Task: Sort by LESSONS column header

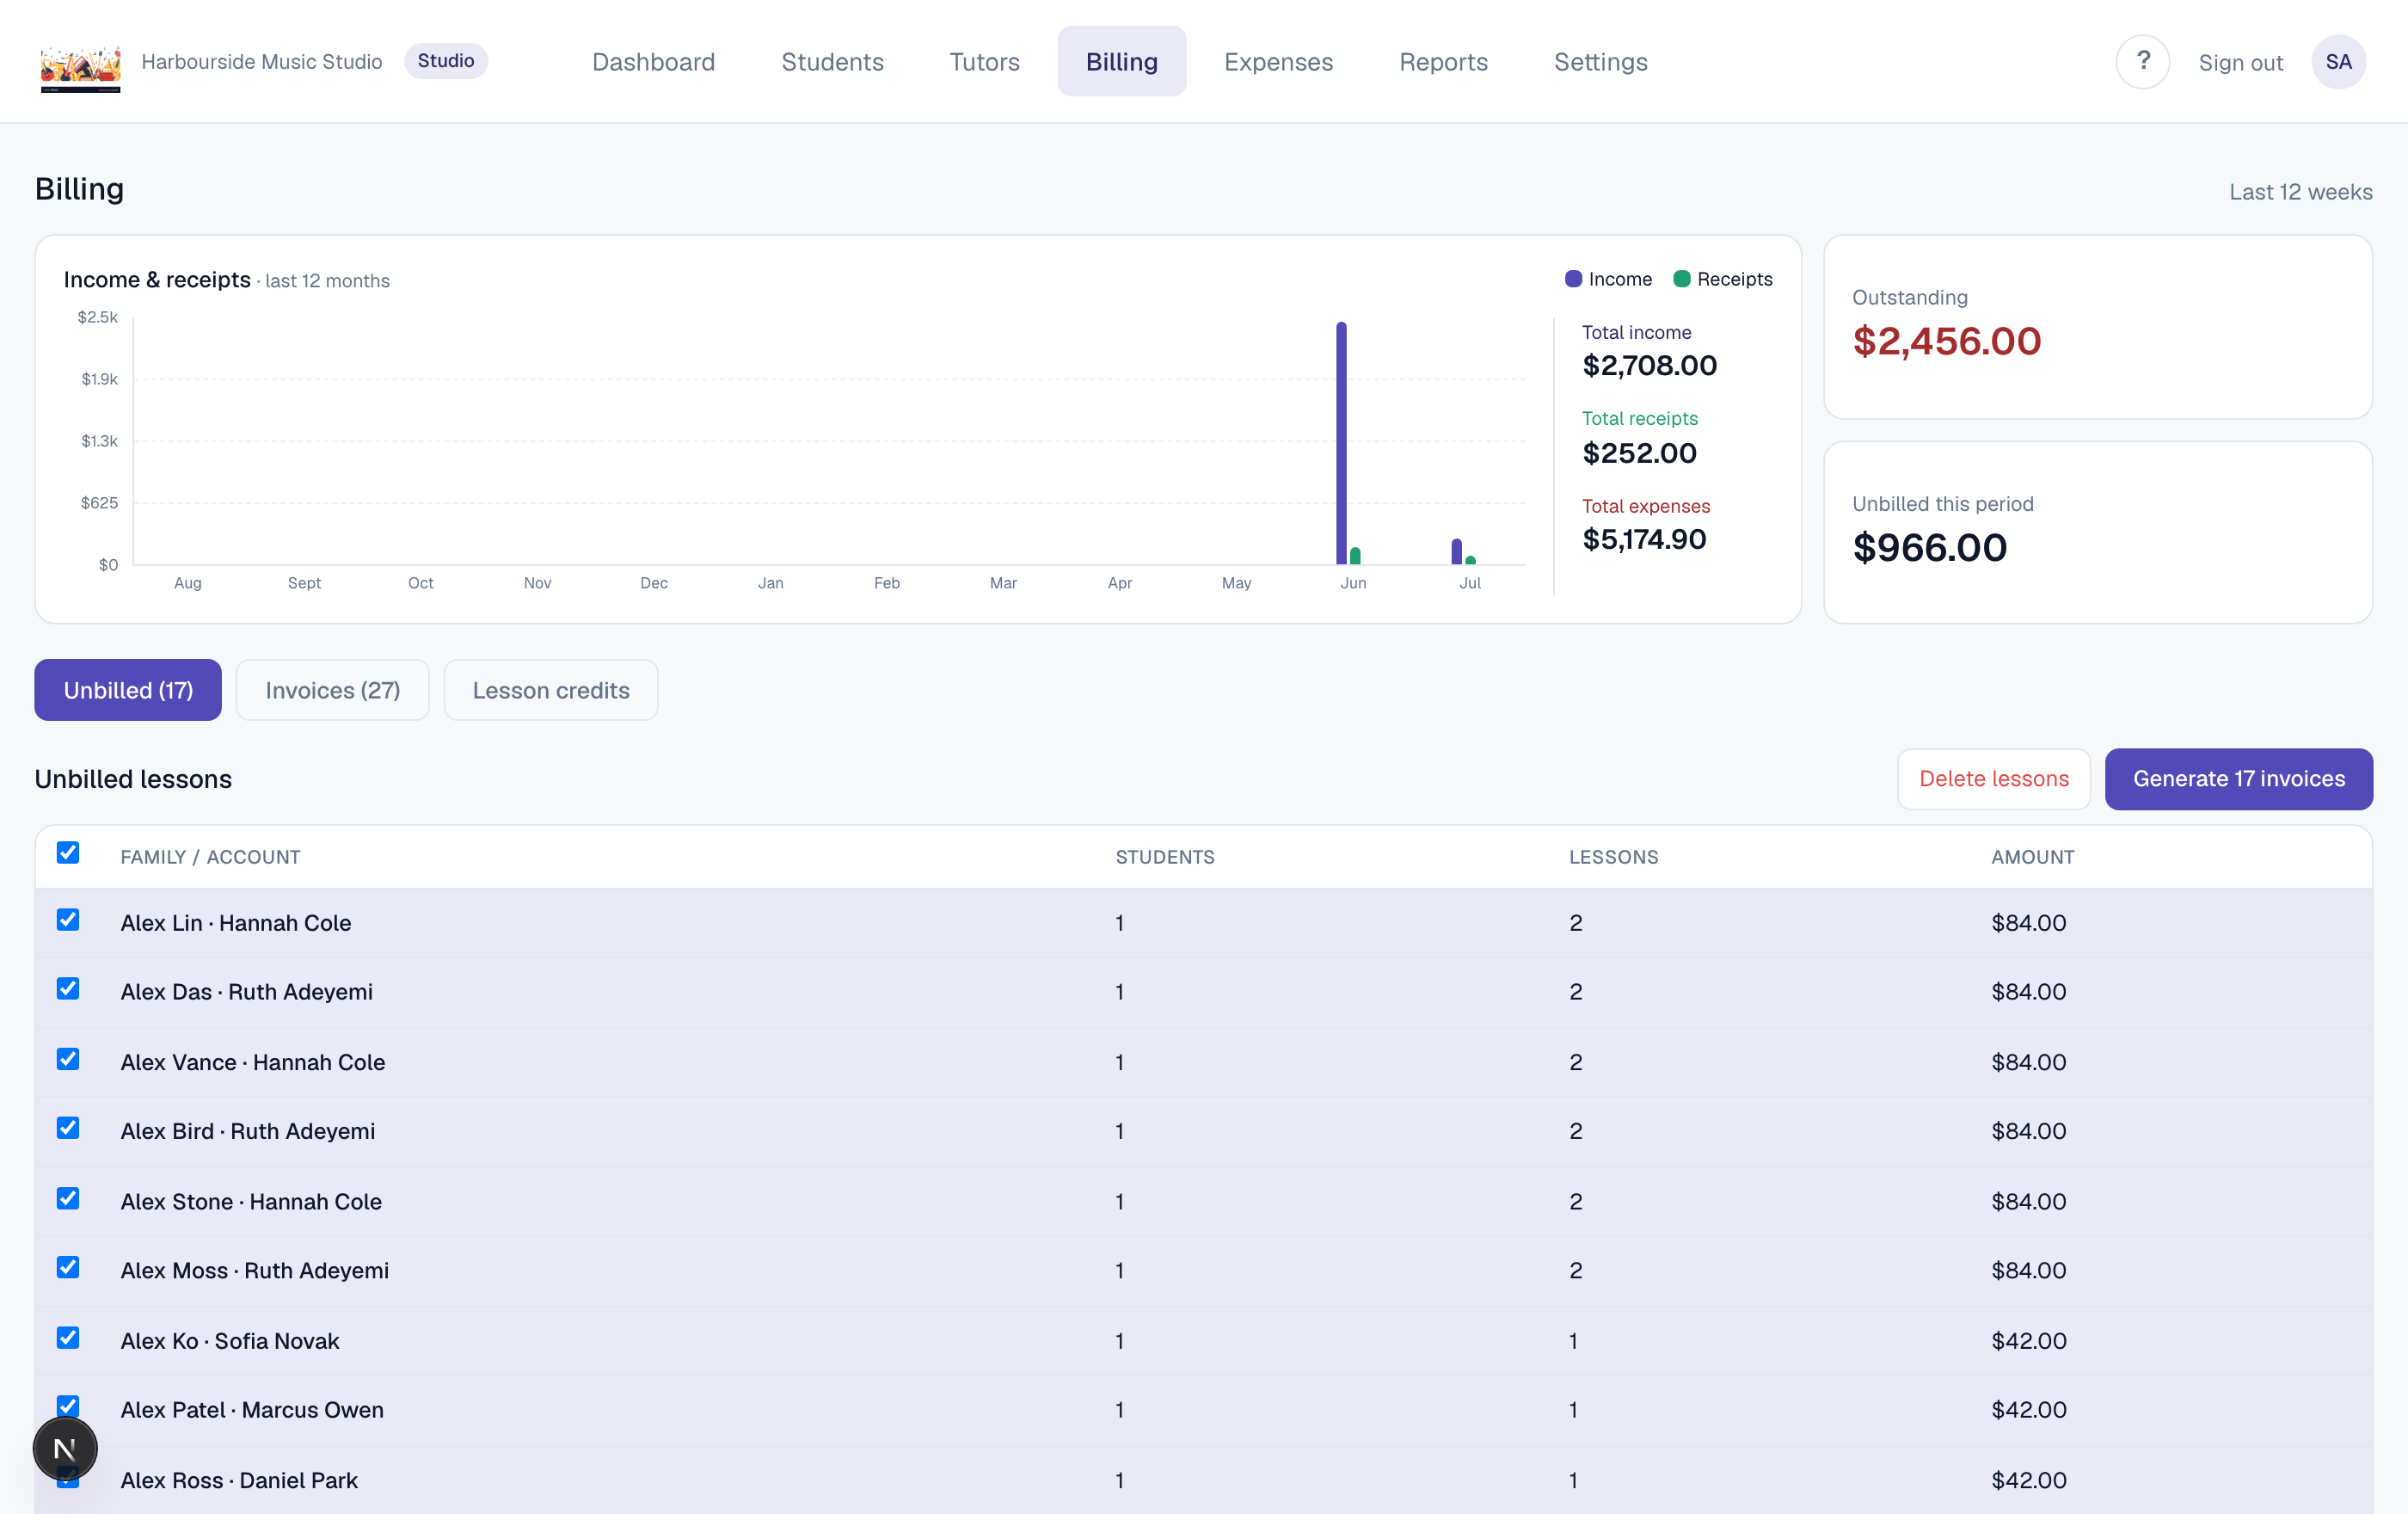Action: (1613, 857)
